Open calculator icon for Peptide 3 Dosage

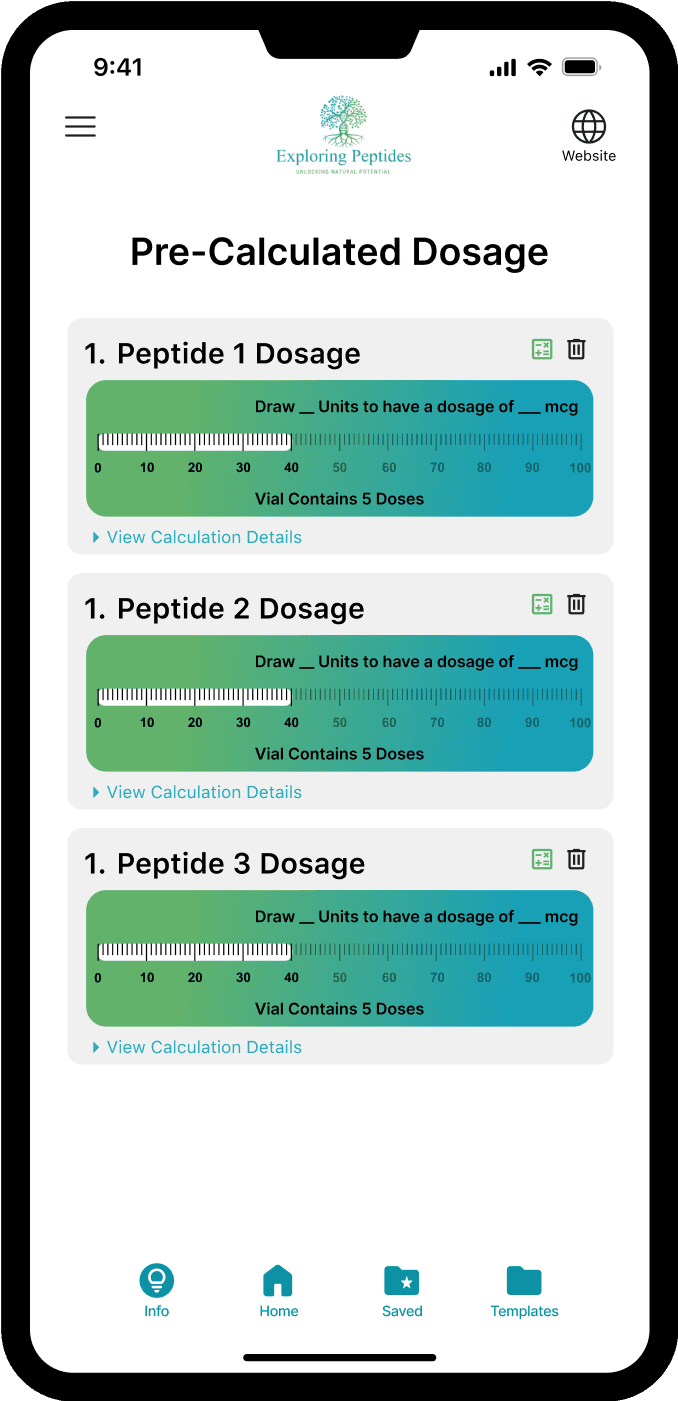[x=541, y=859]
